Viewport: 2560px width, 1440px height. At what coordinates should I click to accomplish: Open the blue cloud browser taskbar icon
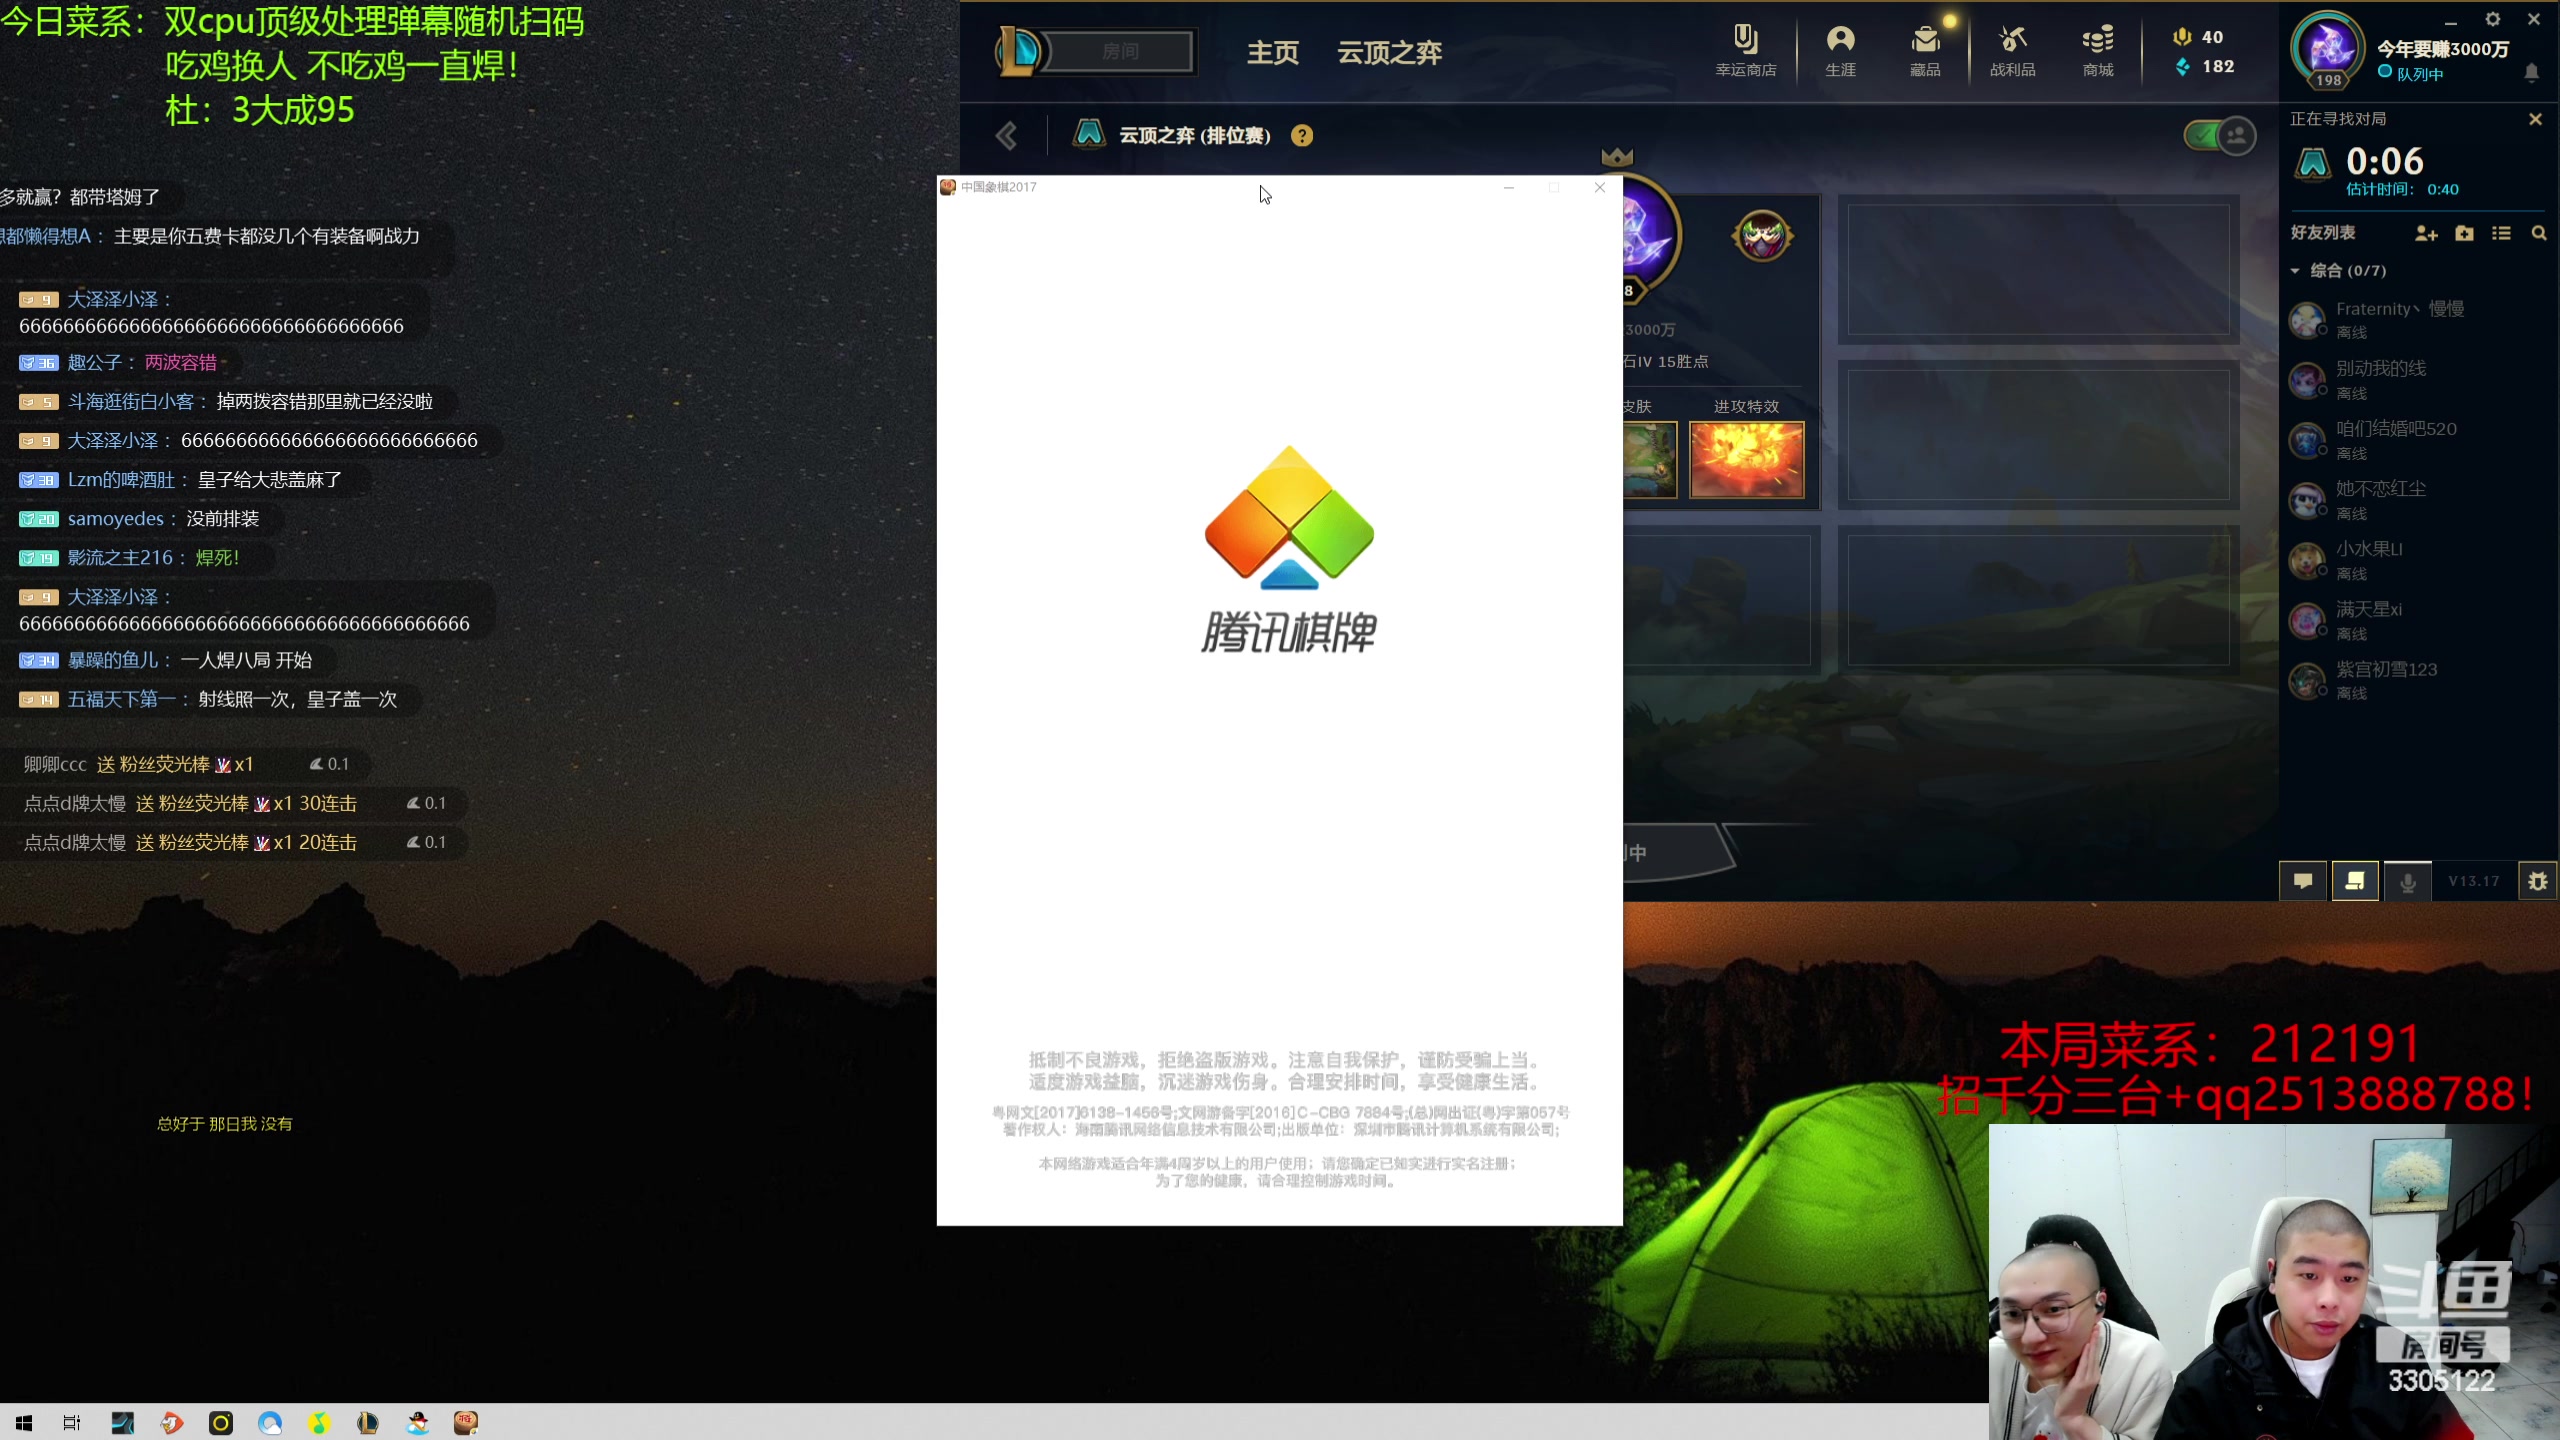[270, 1422]
